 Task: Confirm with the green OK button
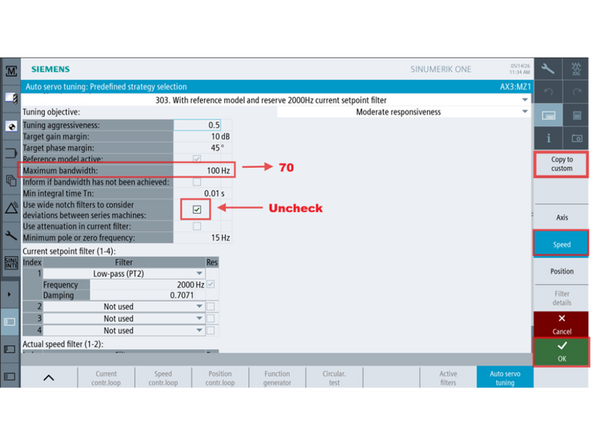point(561,352)
